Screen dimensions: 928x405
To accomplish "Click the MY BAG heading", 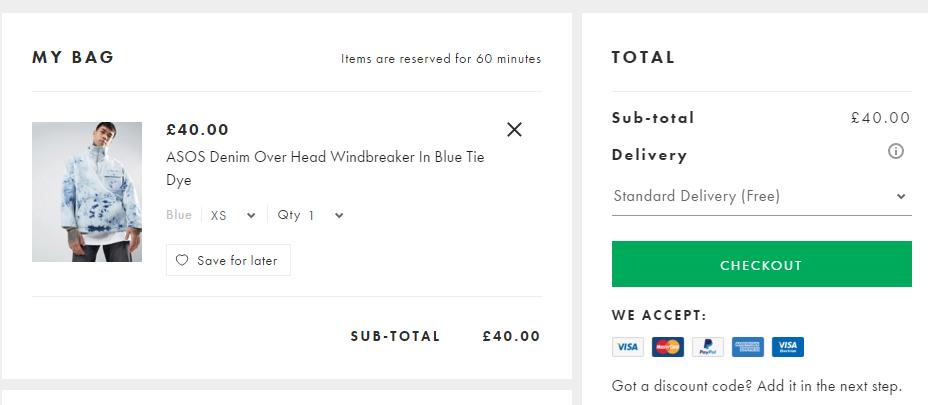I will click(x=73, y=57).
